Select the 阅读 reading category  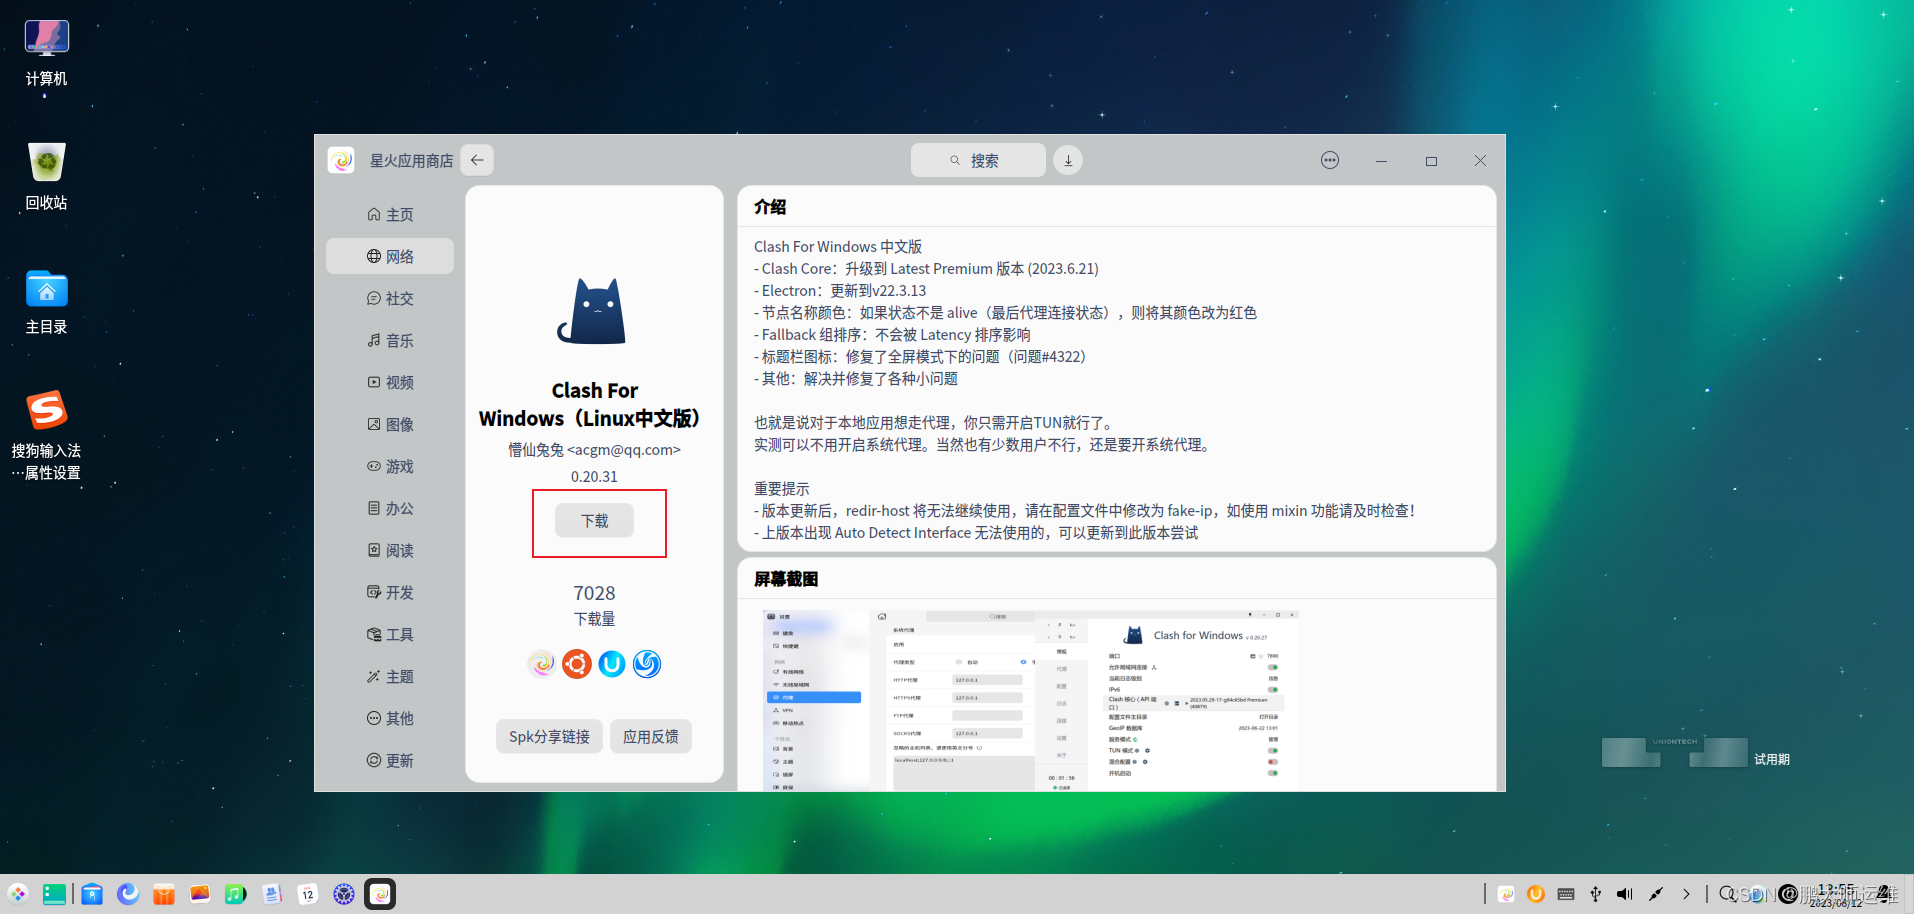pos(390,550)
